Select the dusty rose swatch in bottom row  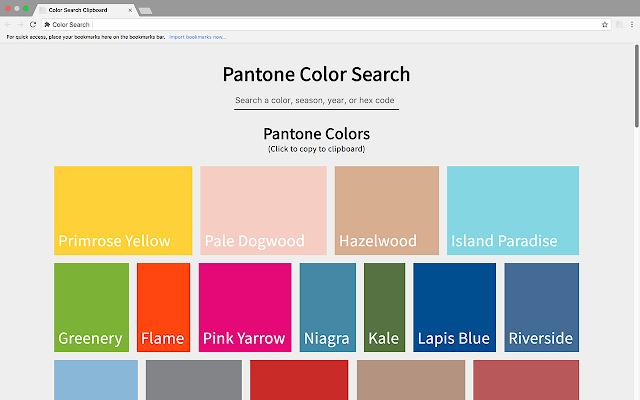click(x=526, y=380)
